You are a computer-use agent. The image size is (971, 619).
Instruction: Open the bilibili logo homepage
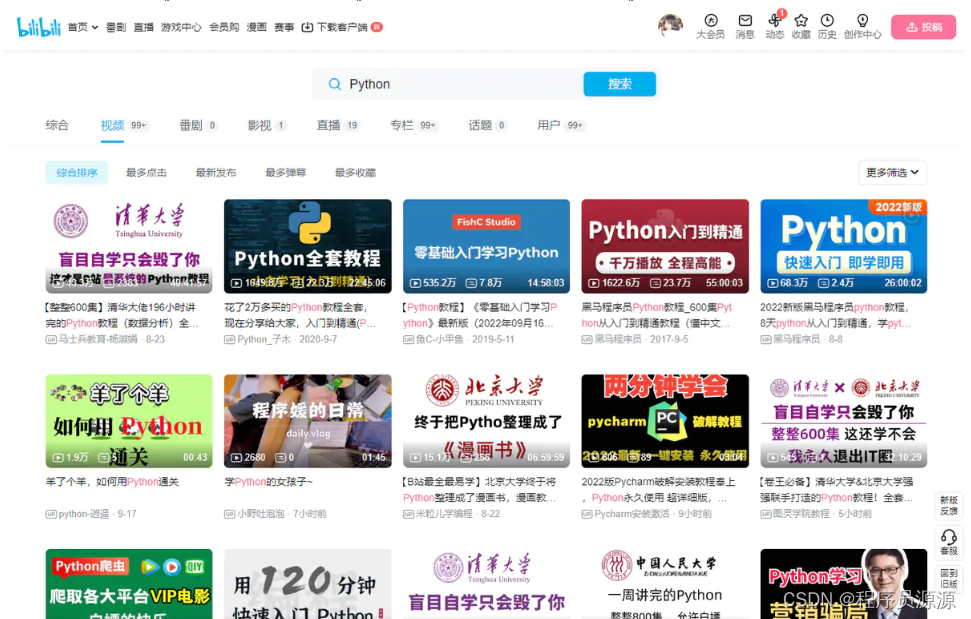pyautogui.click(x=38, y=27)
